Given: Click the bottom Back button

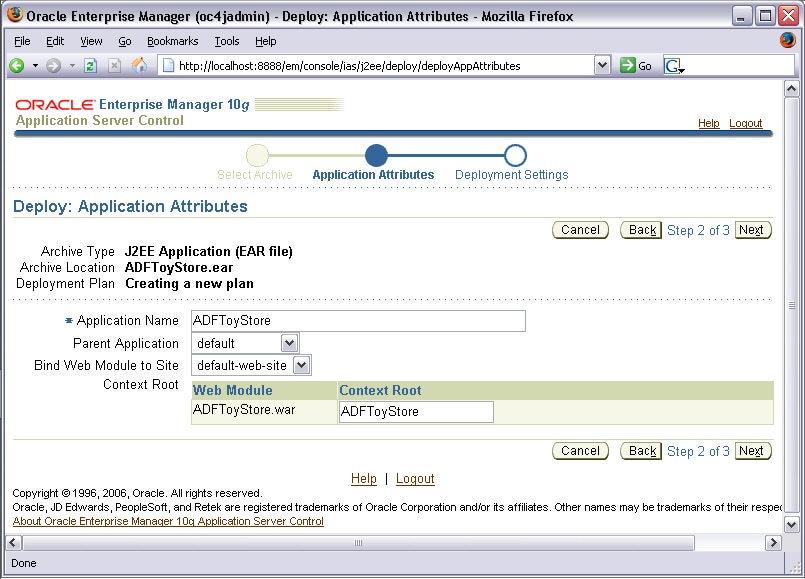Looking at the screenshot, I should click(641, 451).
